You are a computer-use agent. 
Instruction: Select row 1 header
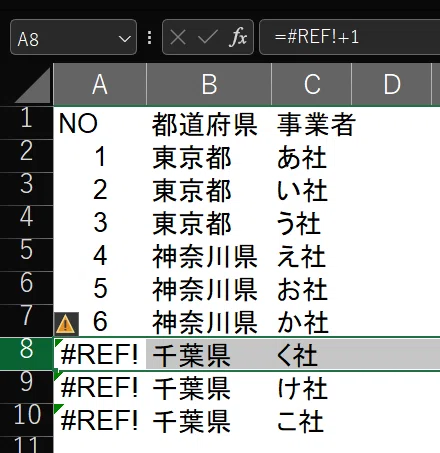[26, 122]
